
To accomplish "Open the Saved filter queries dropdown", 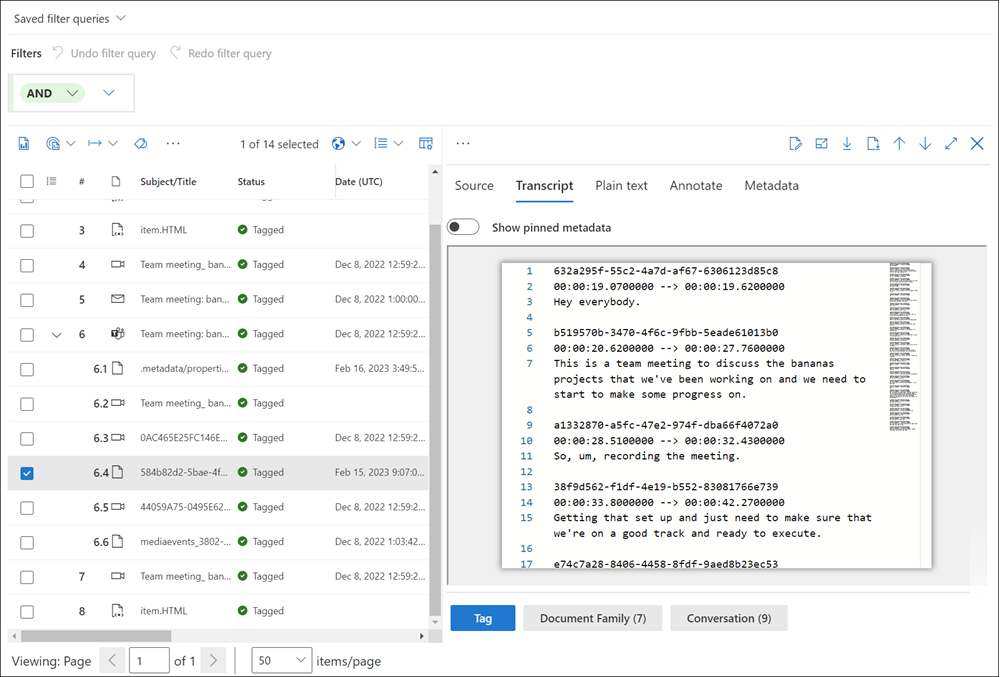I will [x=68, y=18].
